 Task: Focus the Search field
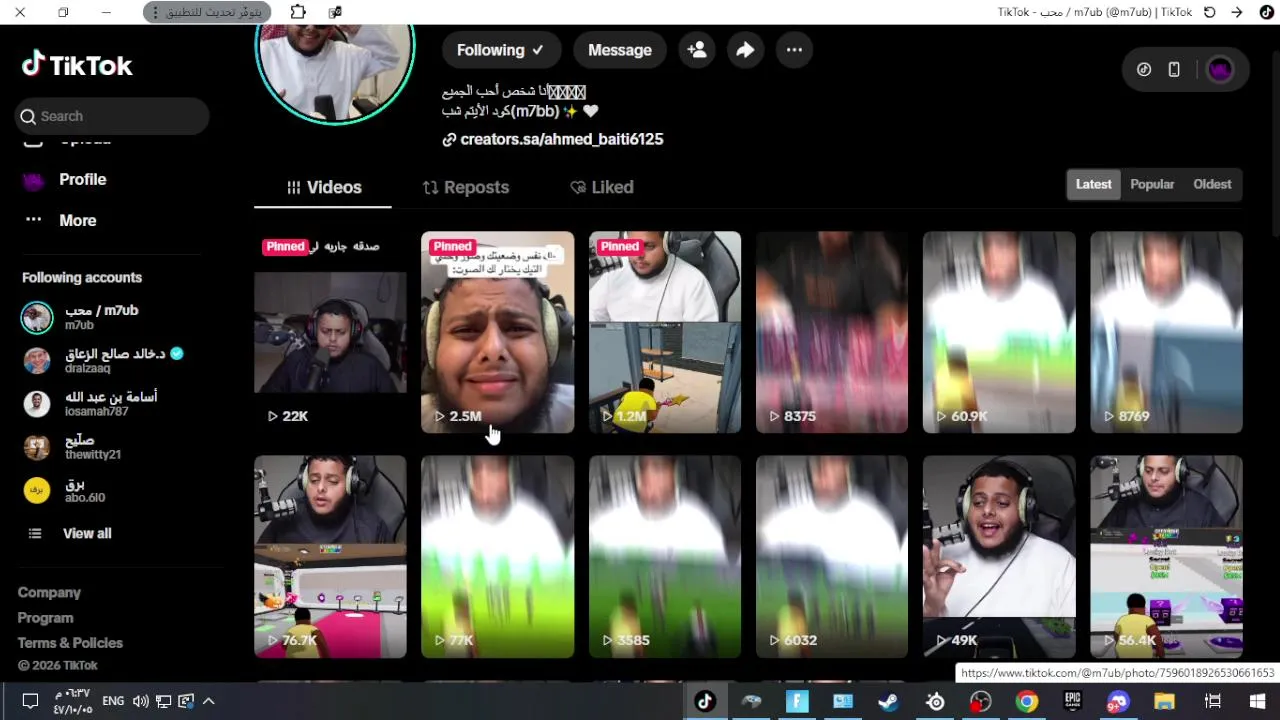pos(112,116)
